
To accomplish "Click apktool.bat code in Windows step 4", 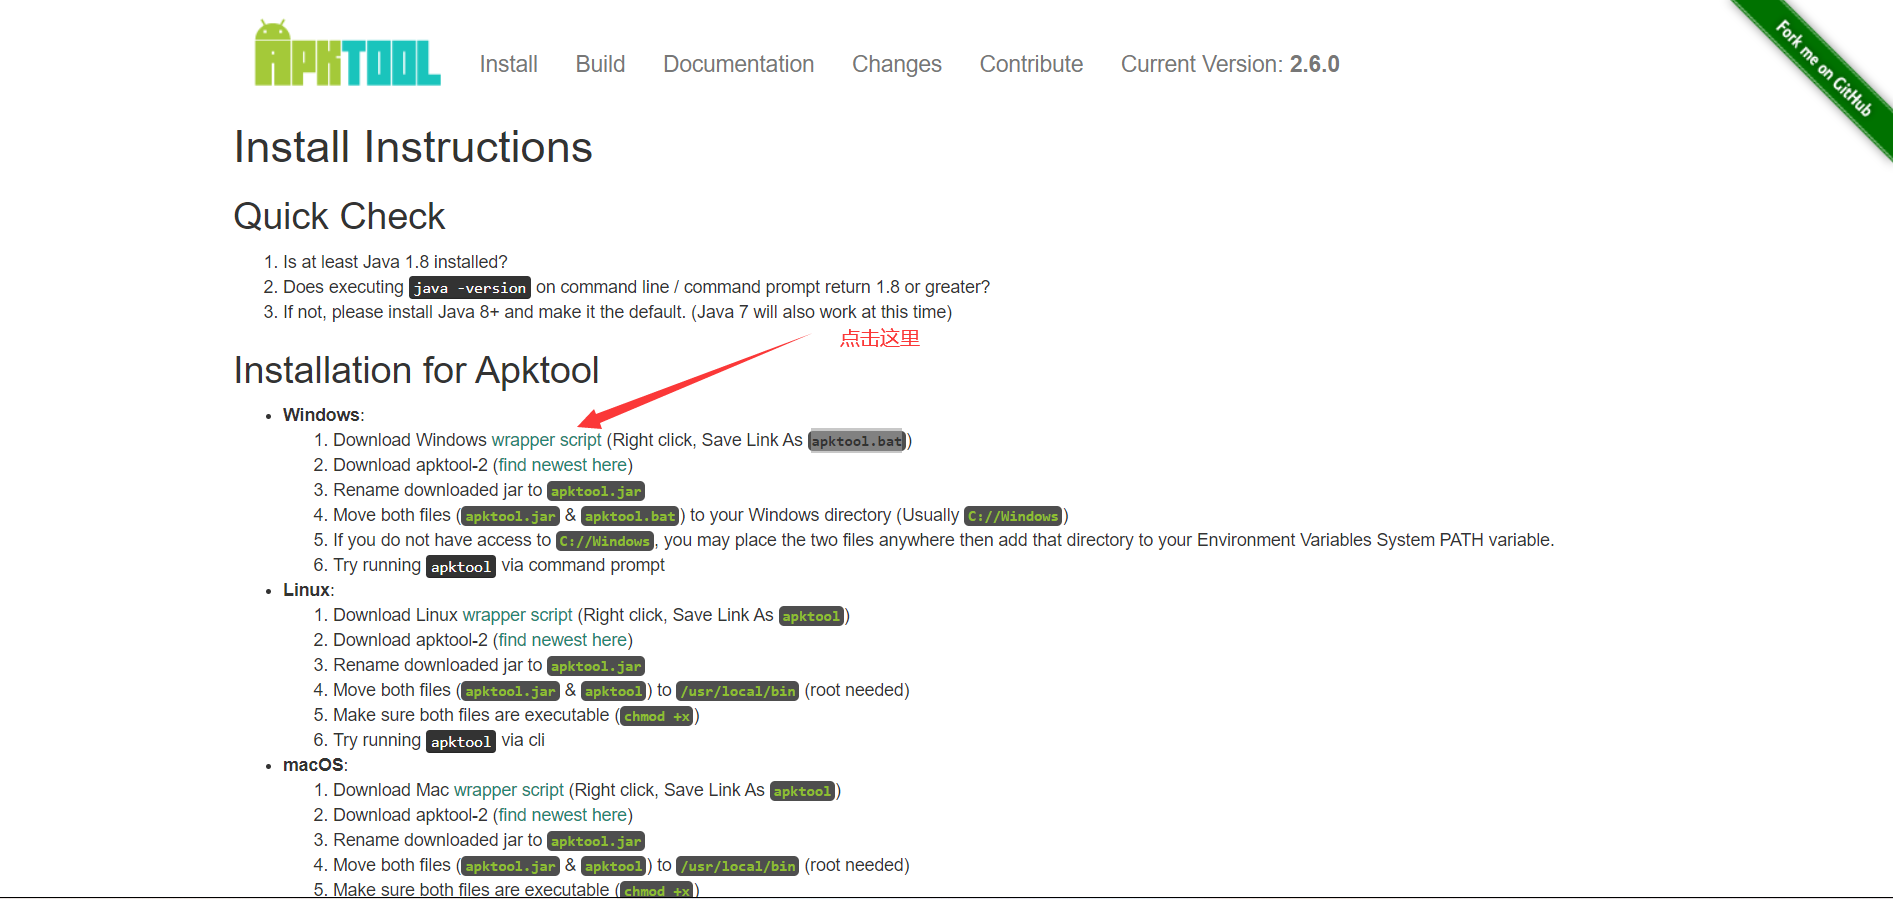I will 630,516.
